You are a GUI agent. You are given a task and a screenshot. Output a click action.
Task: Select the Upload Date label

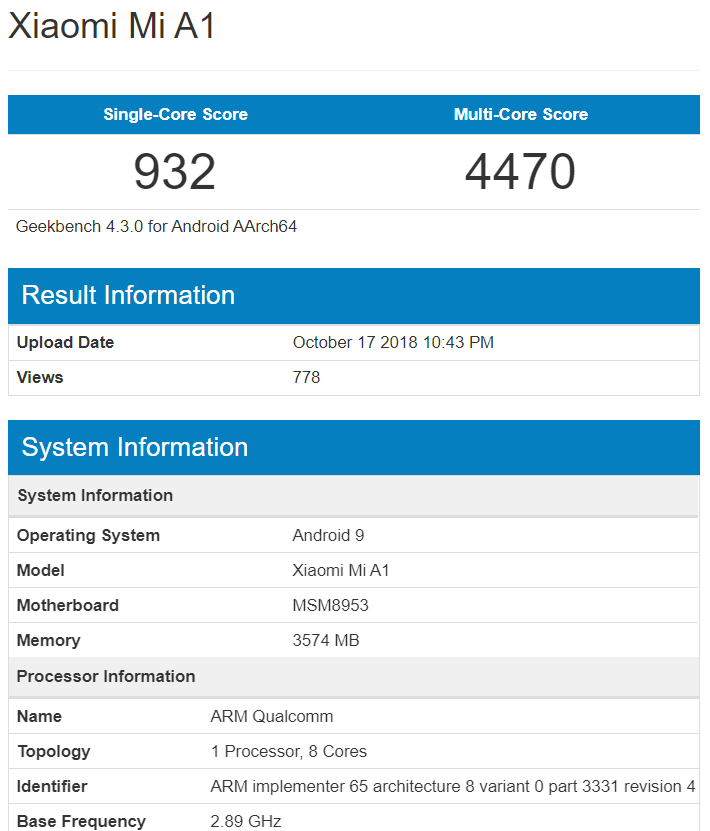pyautogui.click(x=65, y=342)
